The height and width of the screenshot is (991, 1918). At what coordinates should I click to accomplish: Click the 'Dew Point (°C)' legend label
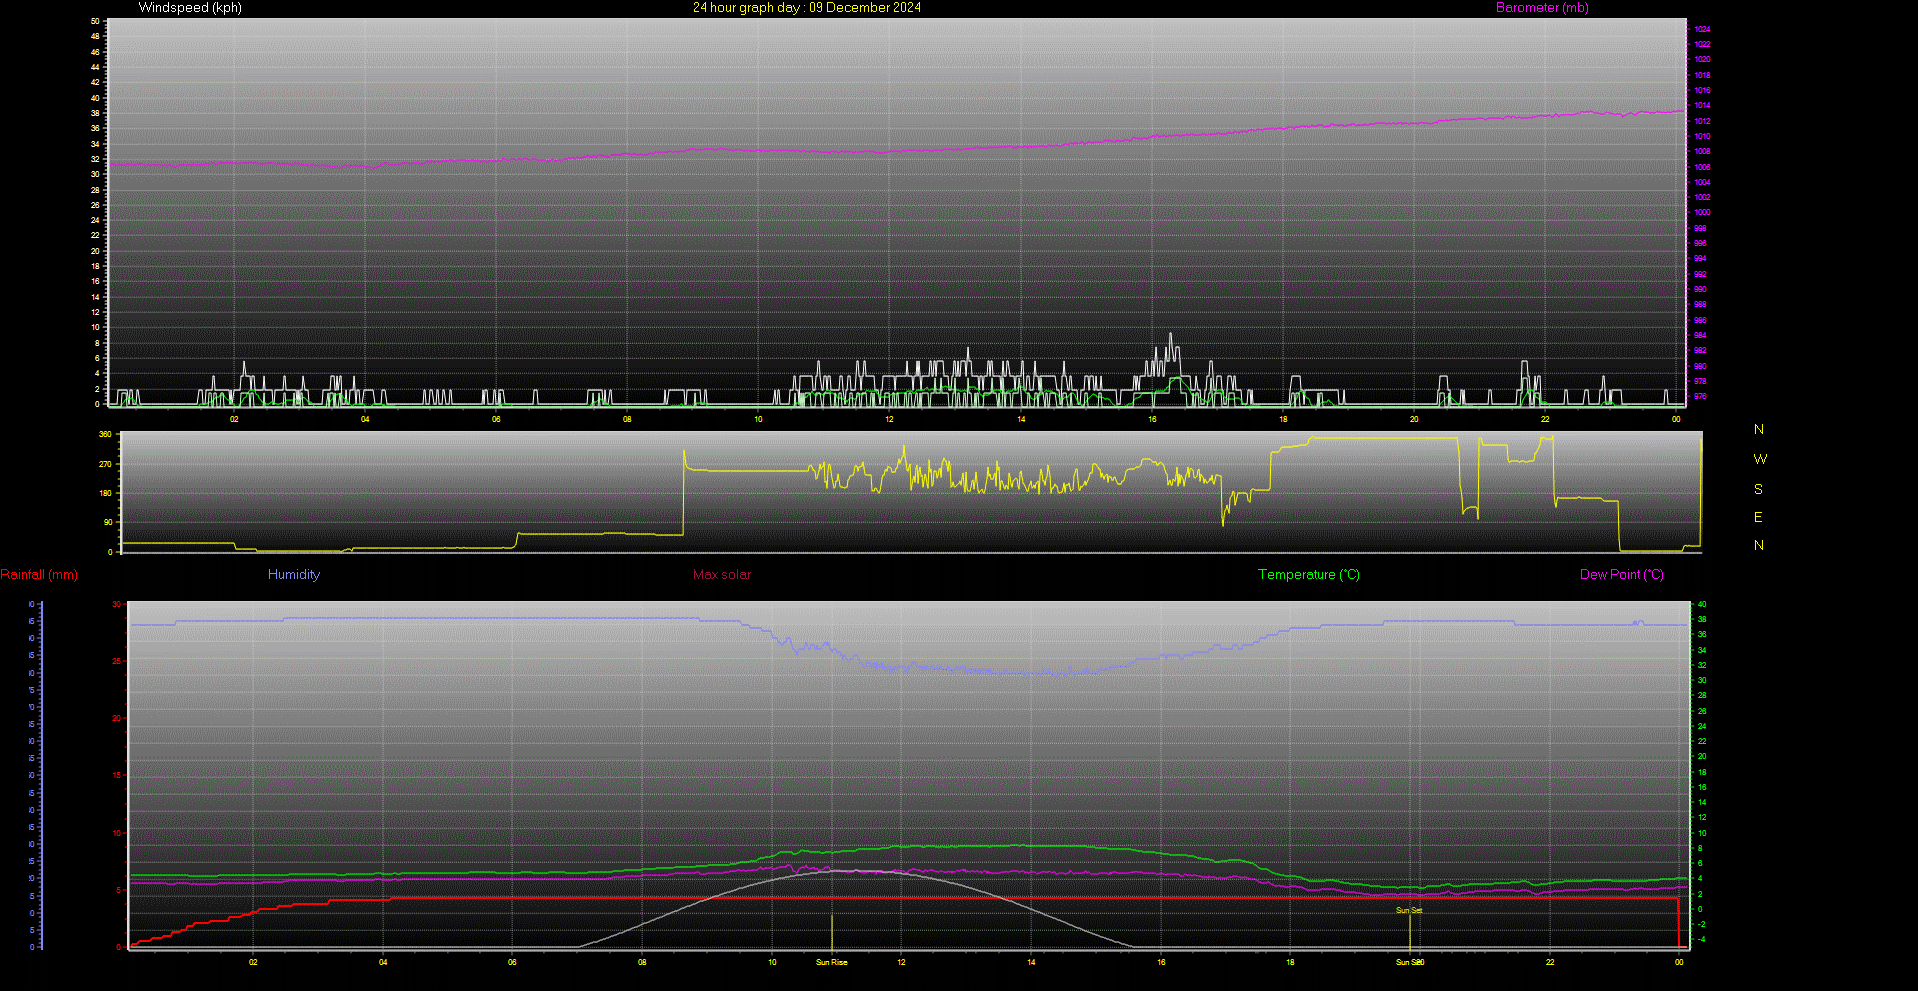(x=1622, y=575)
